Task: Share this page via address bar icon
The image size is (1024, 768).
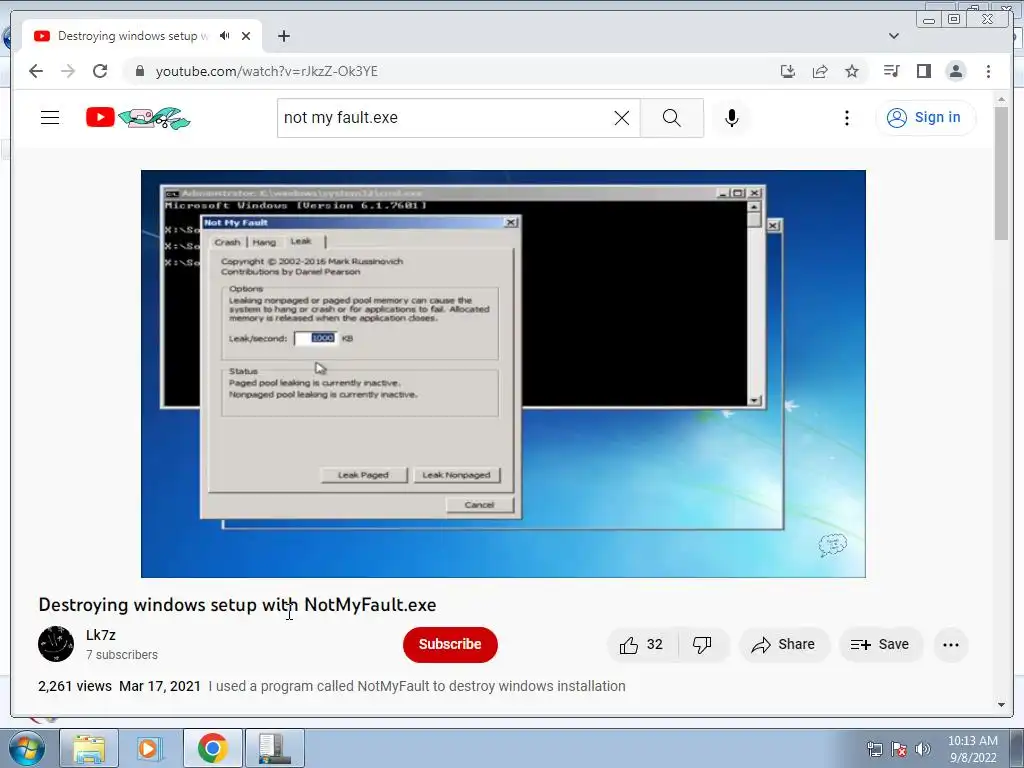Action: [820, 71]
